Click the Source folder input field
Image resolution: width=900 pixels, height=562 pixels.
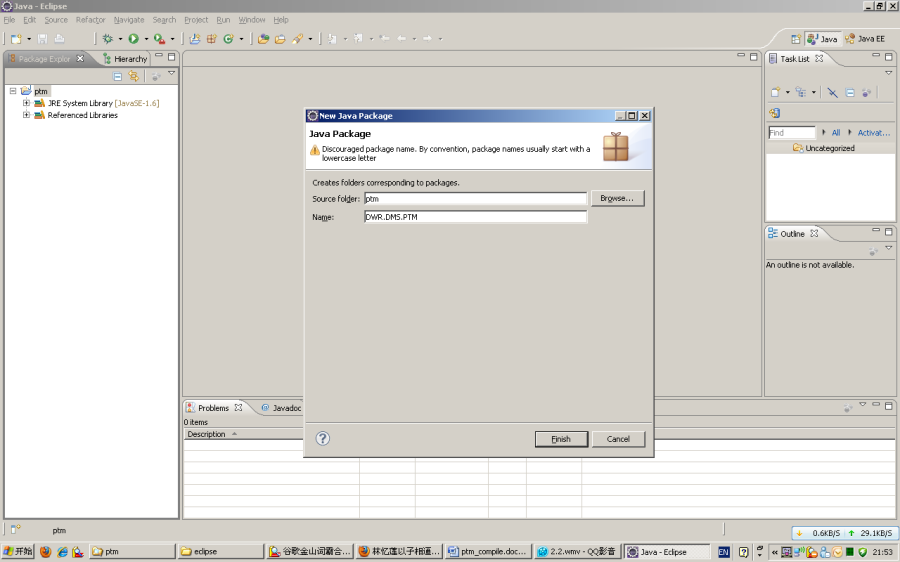click(x=475, y=199)
